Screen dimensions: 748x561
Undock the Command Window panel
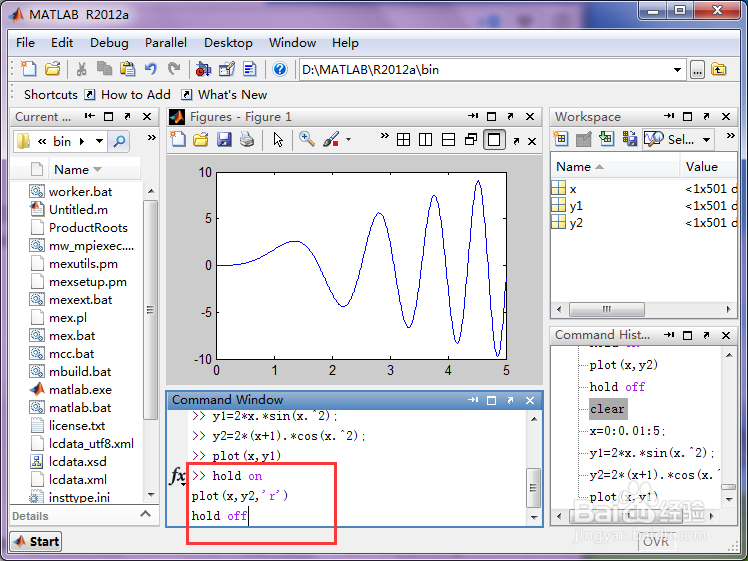(x=510, y=400)
